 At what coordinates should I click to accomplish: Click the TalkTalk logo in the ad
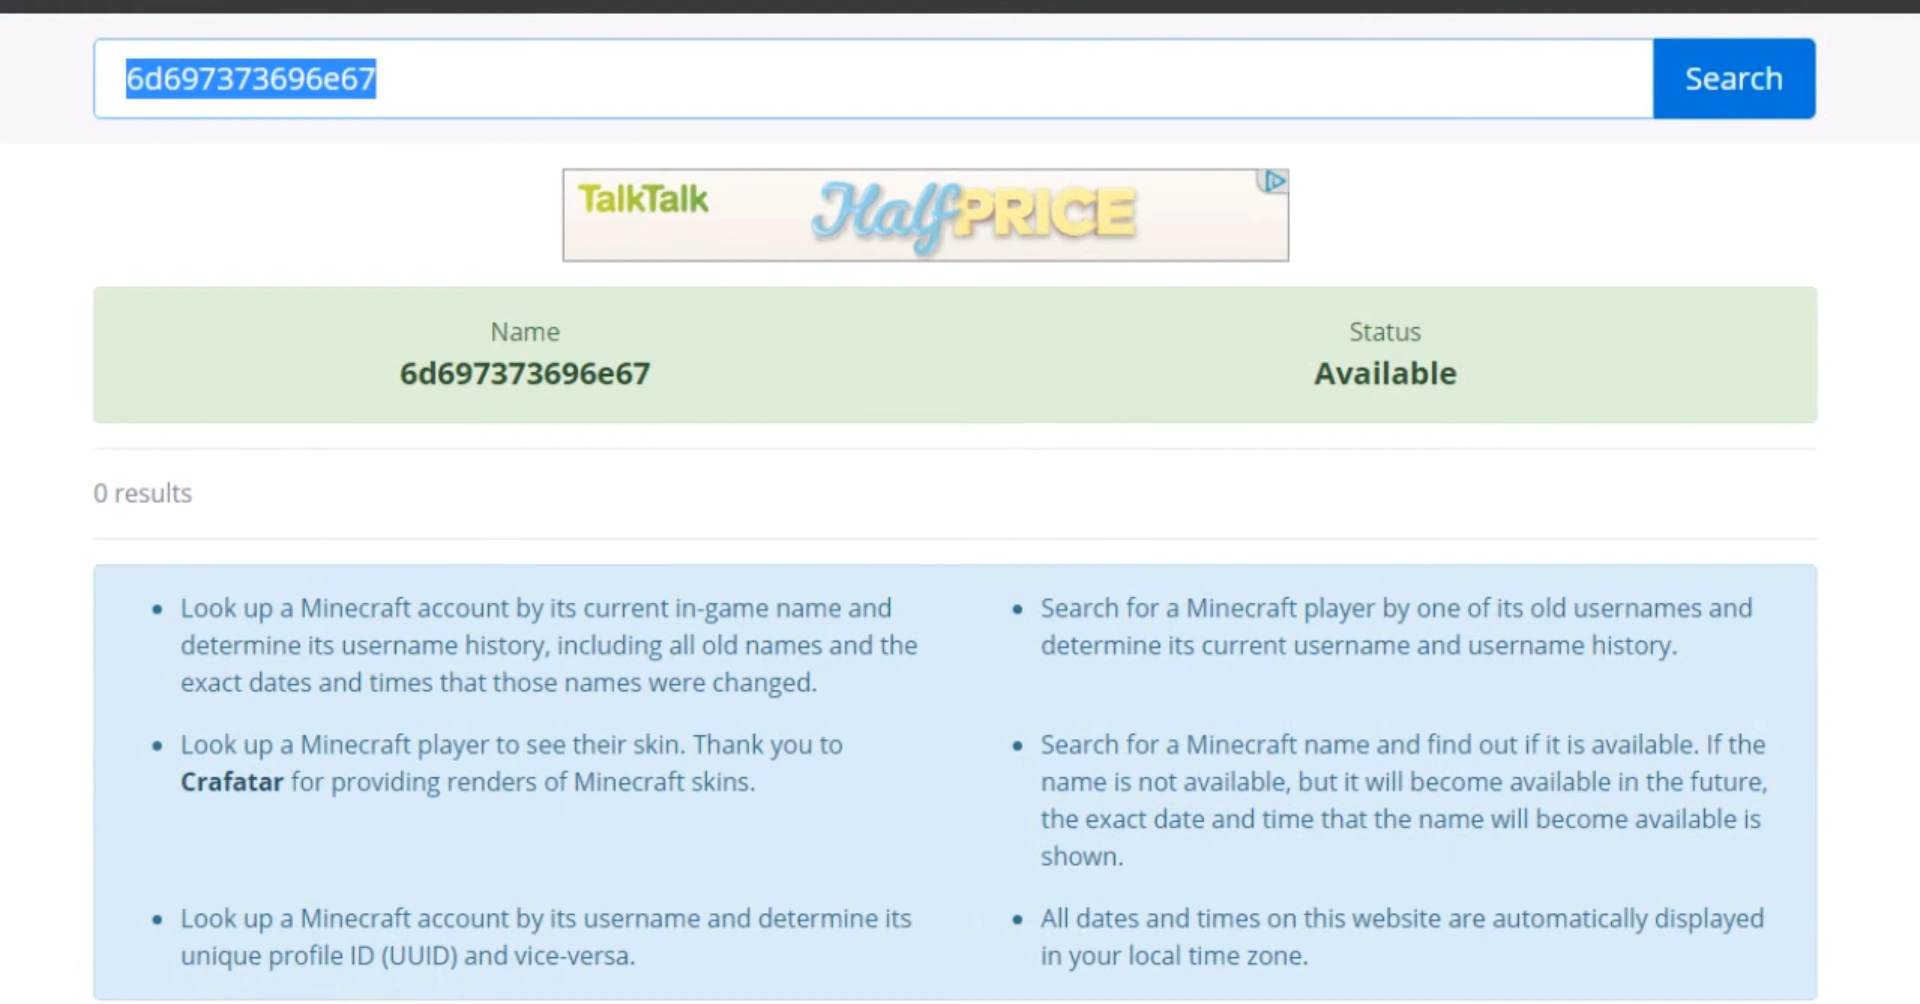click(x=643, y=199)
